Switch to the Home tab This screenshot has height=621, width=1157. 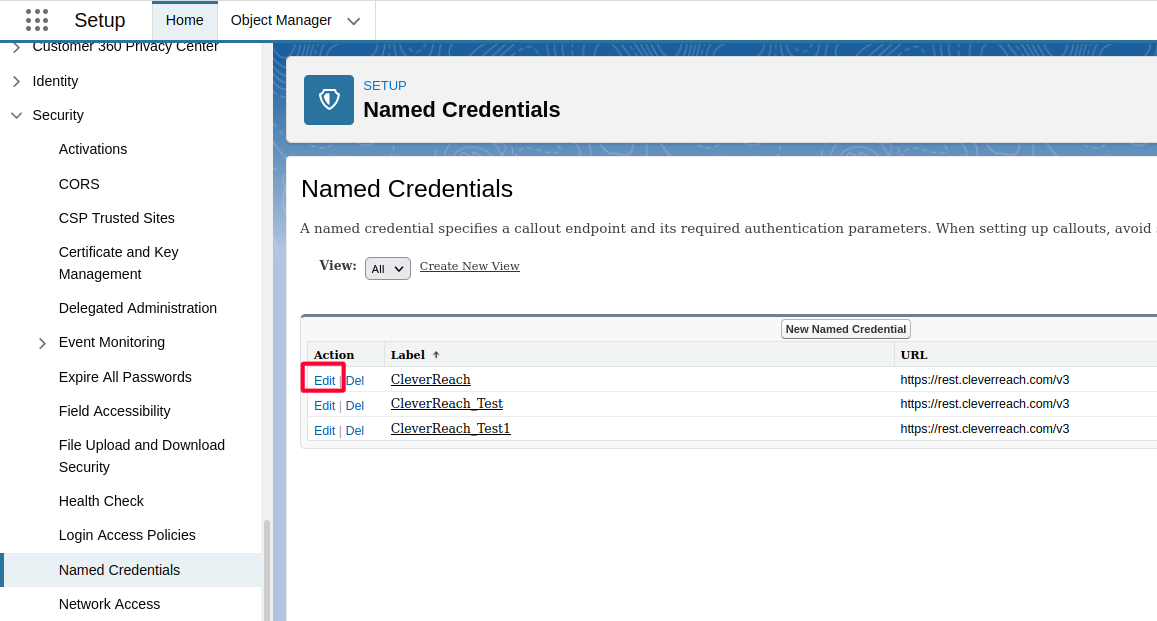click(184, 21)
